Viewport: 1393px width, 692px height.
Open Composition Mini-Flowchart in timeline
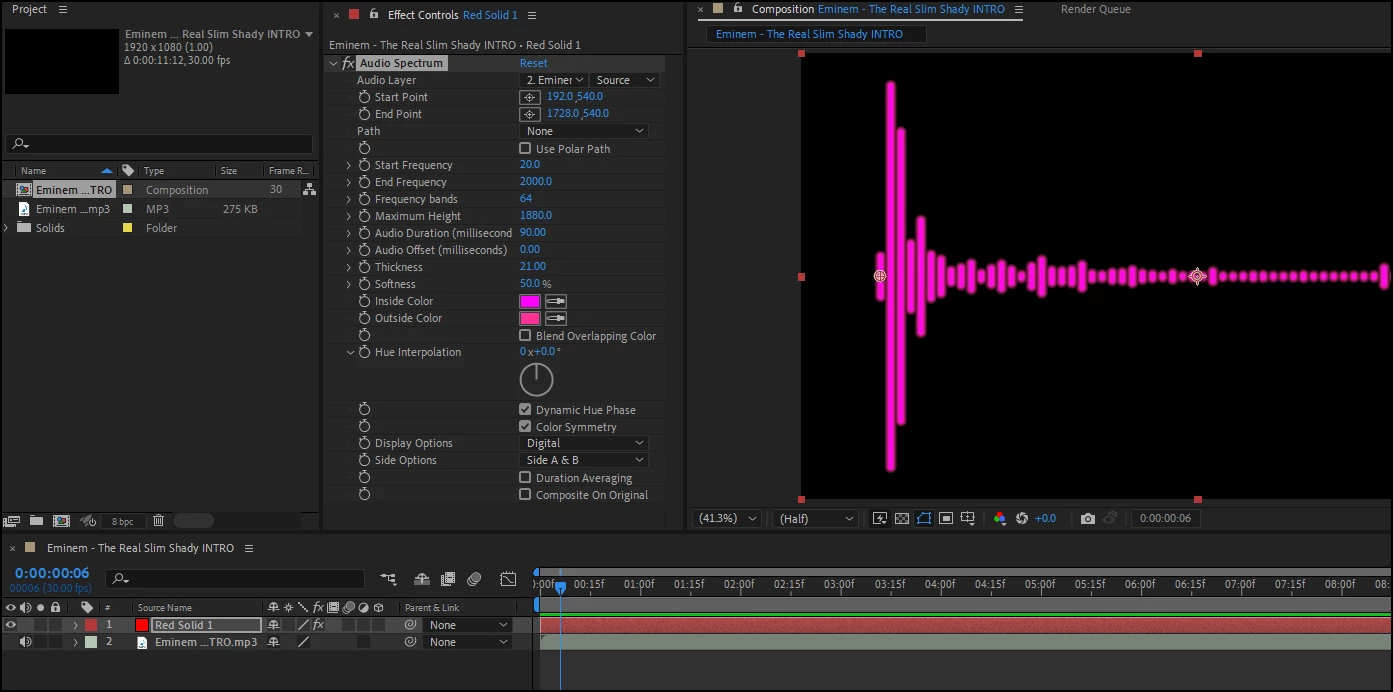(388, 579)
